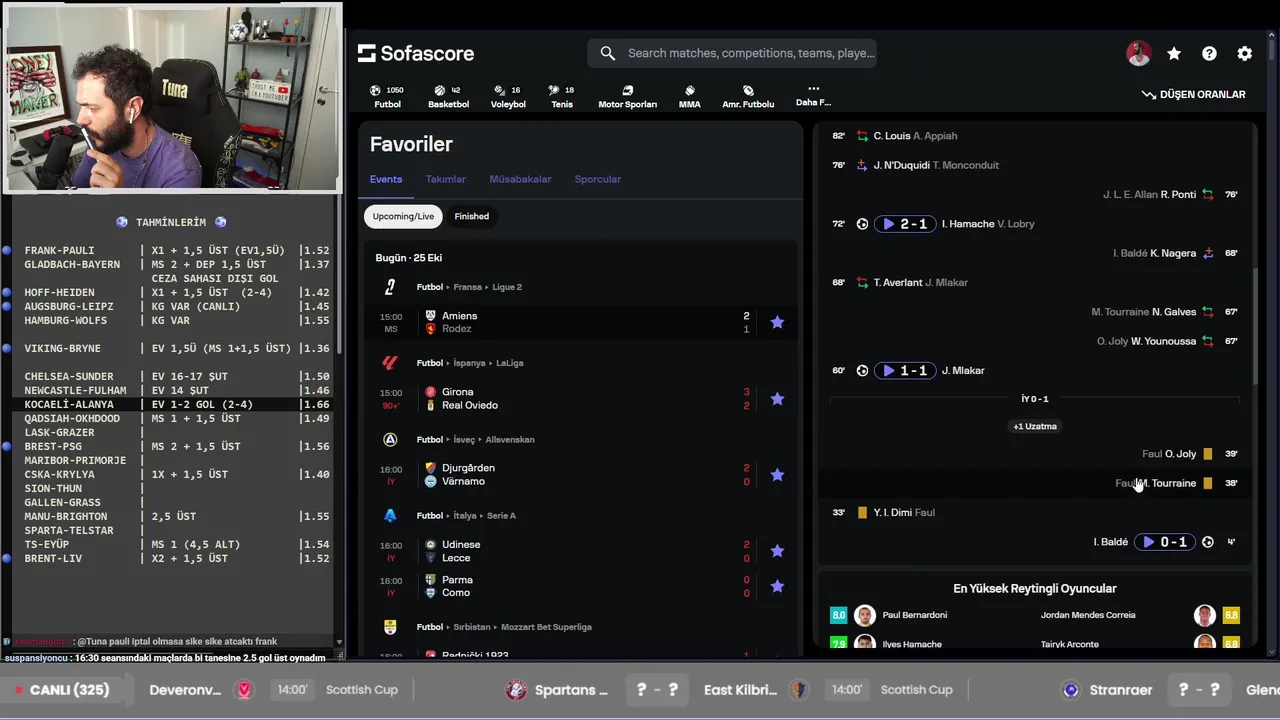Viewport: 1280px width, 720px height.
Task: Switch to the Sporcular tab
Action: point(598,179)
